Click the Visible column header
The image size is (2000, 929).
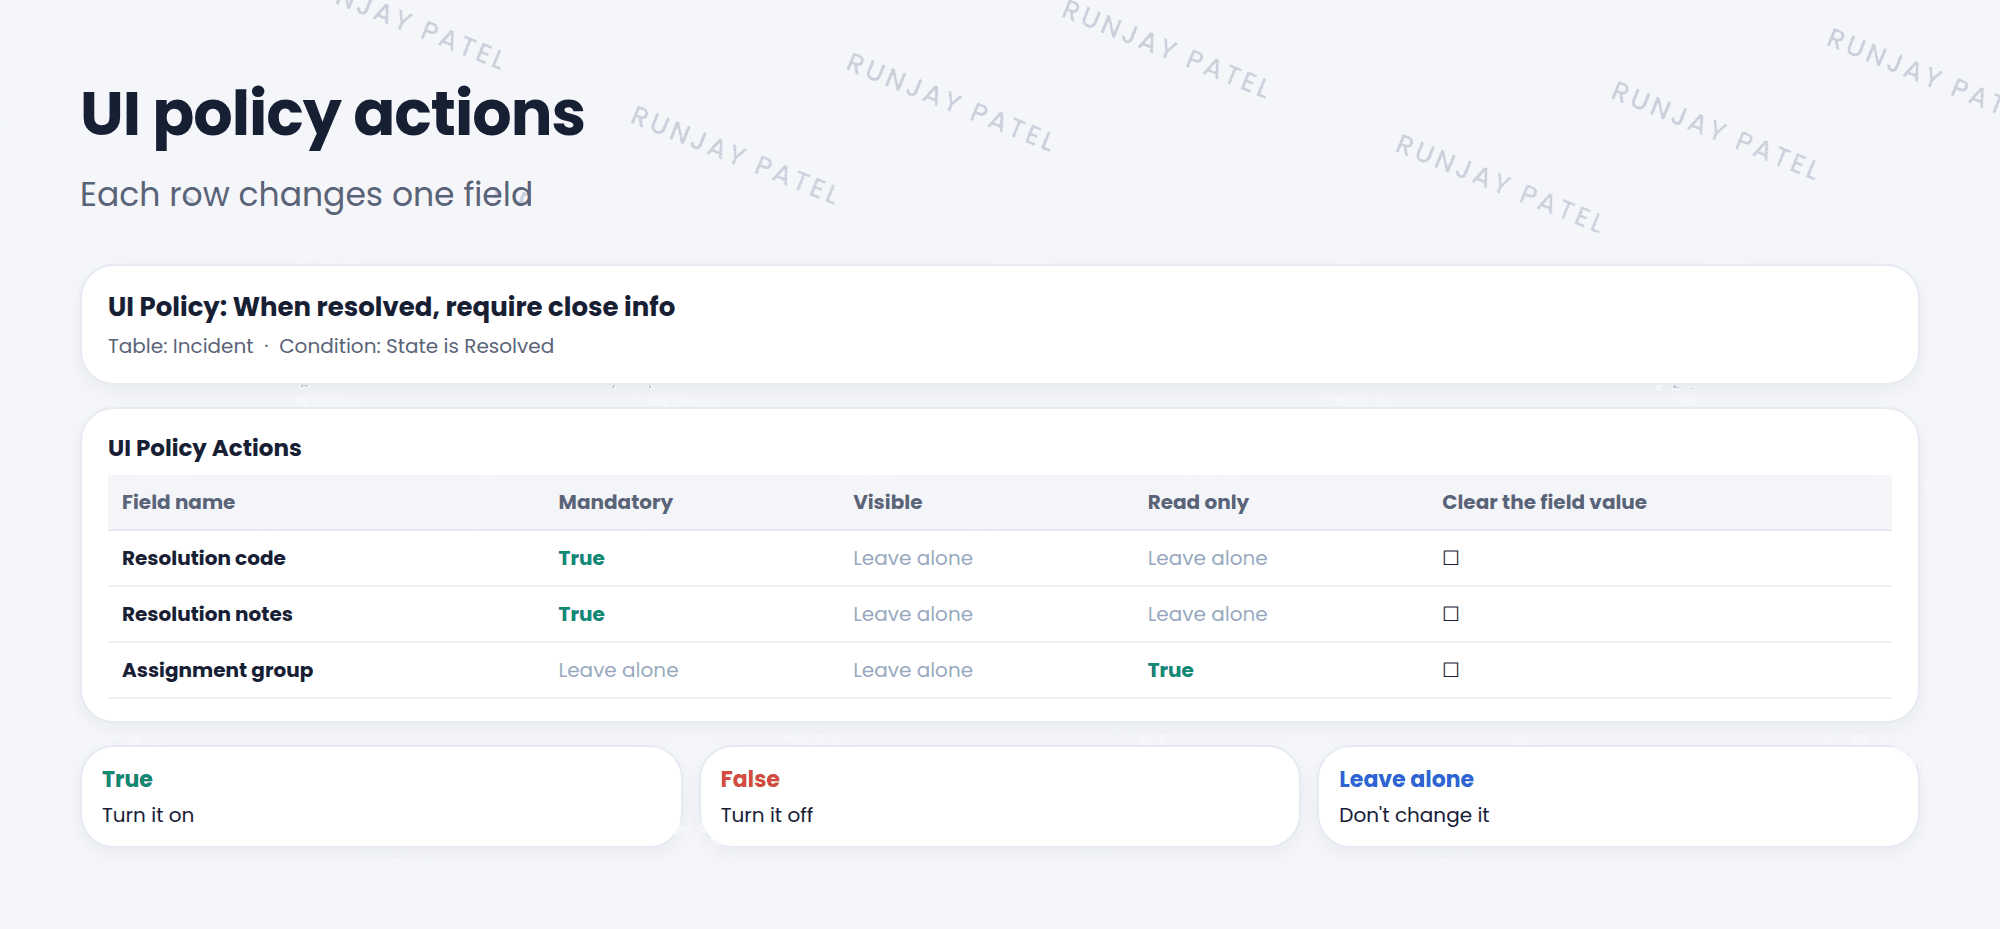887,502
